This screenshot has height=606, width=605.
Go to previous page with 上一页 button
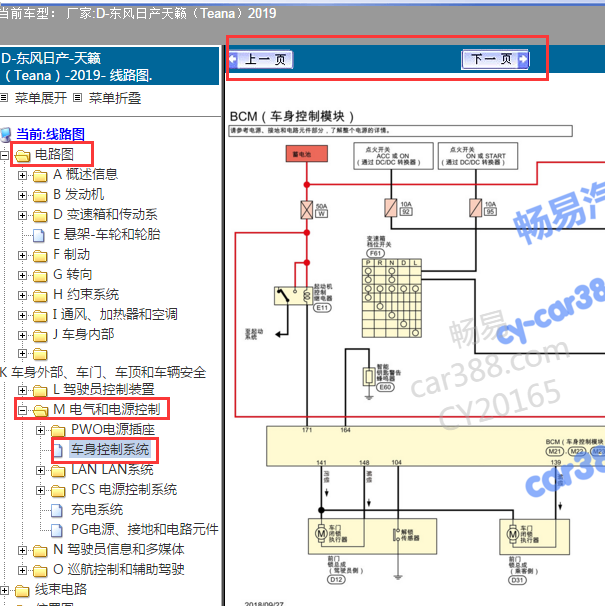pyautogui.click(x=261, y=60)
